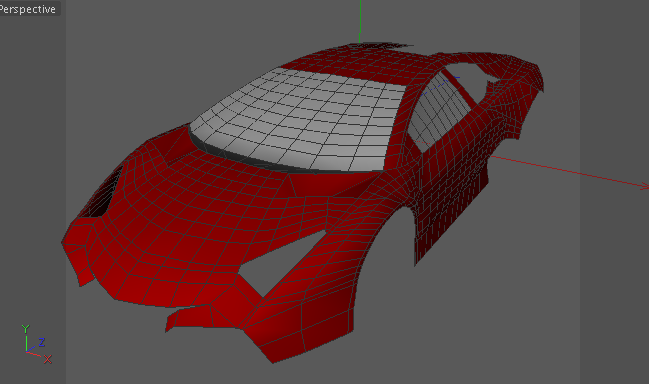Click the blue Z axis indicator on the gizmo
This screenshot has height=384, width=649.
(x=41, y=342)
